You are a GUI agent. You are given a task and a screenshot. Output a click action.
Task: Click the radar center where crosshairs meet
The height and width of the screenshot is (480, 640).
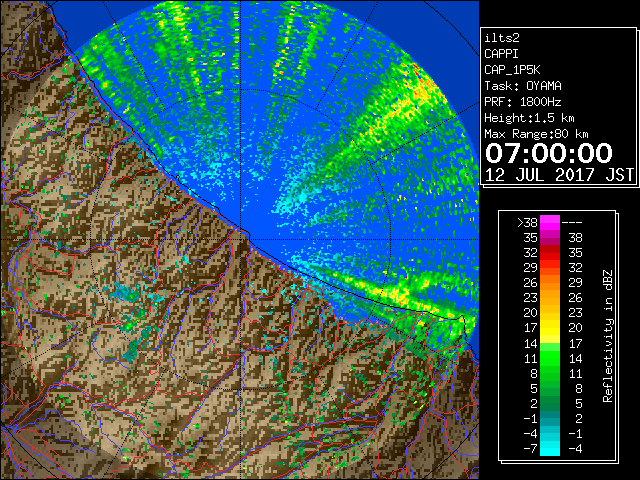(241, 240)
